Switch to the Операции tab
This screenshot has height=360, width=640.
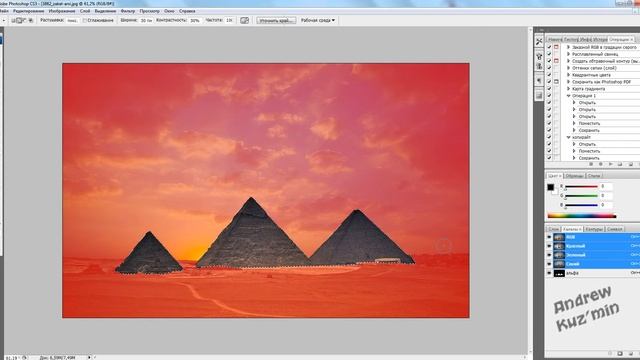point(621,40)
